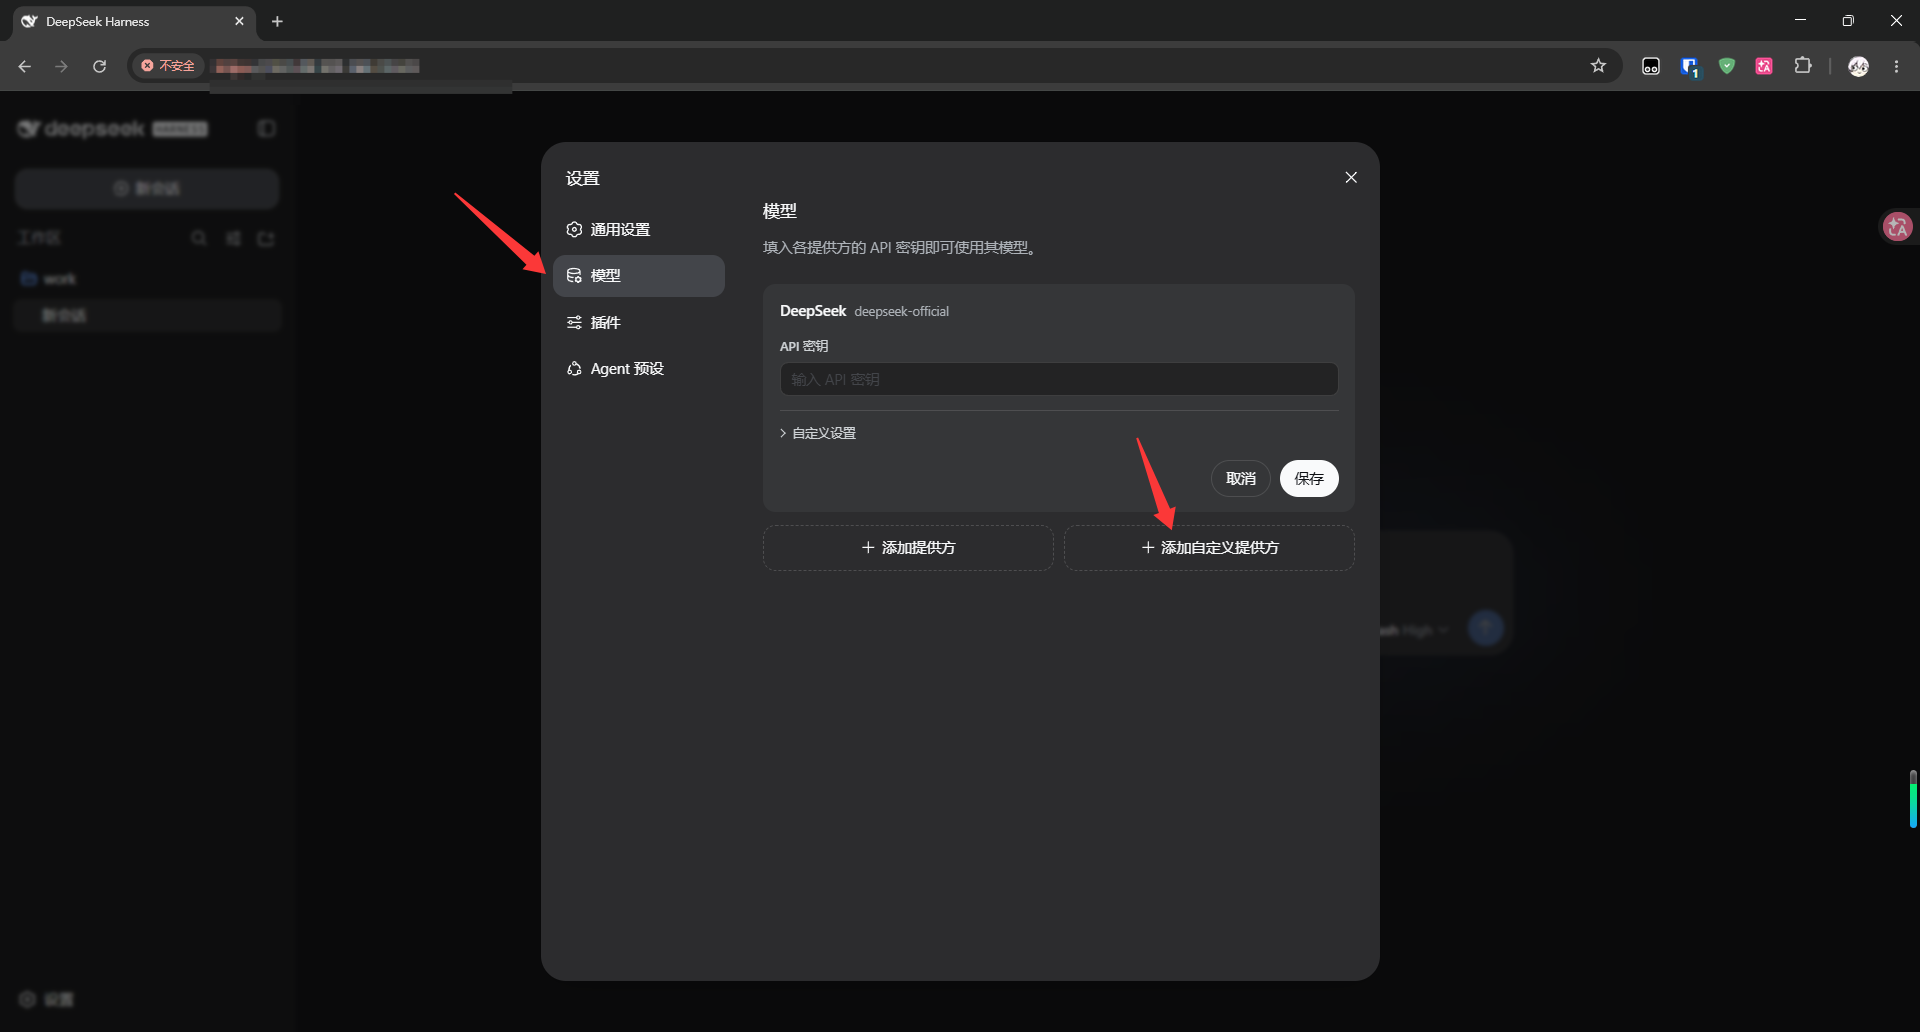1920x1032 pixels.
Task: Open the Chrome three-dot menu
Action: tap(1896, 66)
